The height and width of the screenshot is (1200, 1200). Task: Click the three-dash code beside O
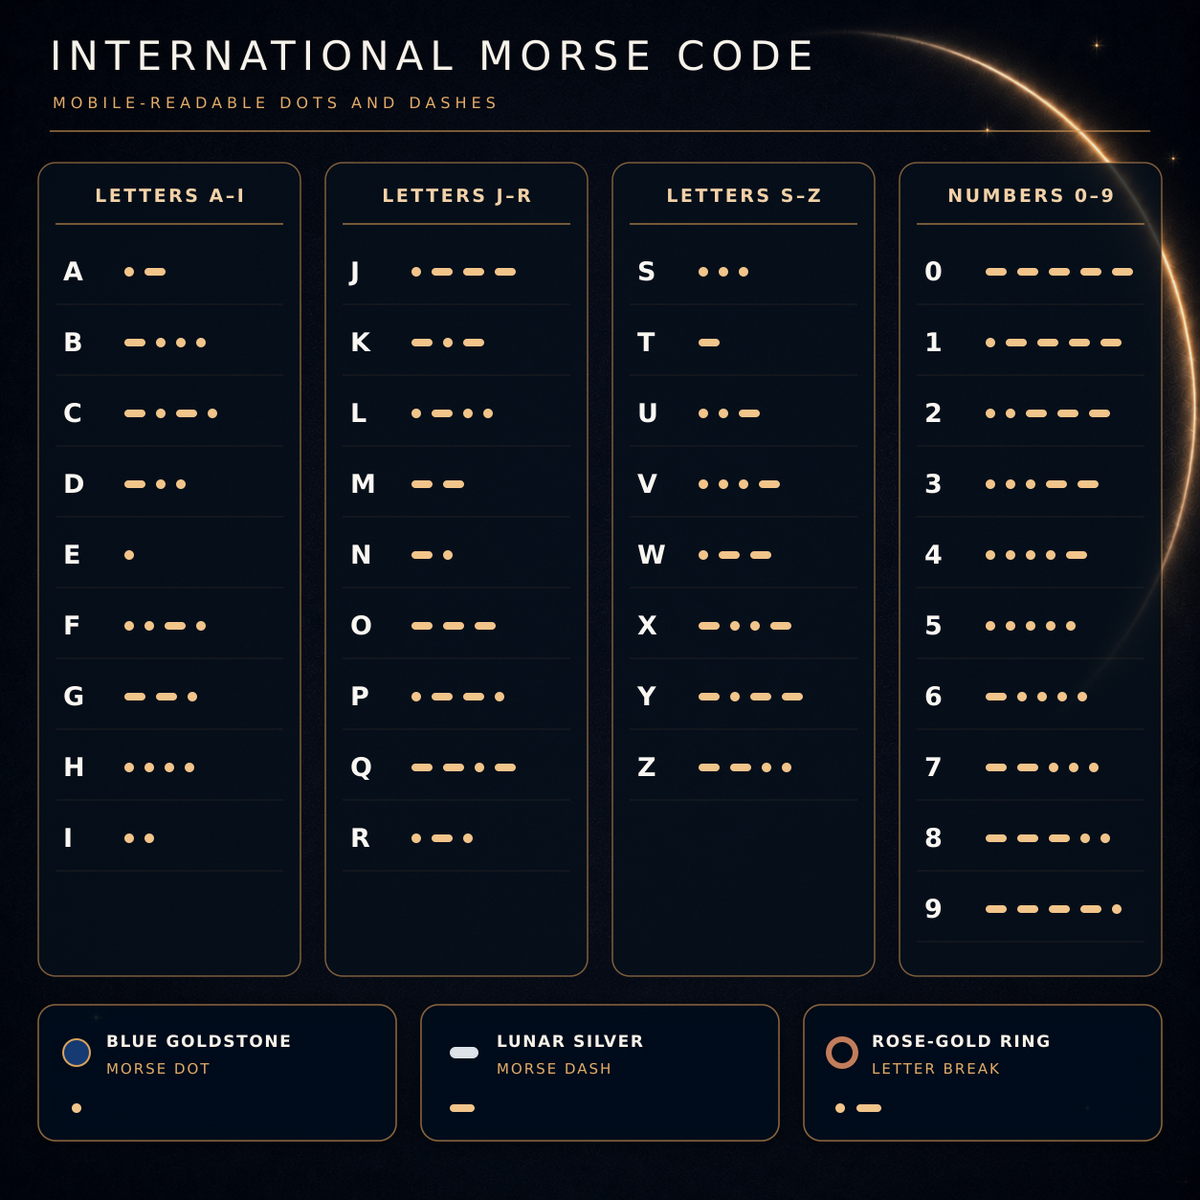(454, 626)
